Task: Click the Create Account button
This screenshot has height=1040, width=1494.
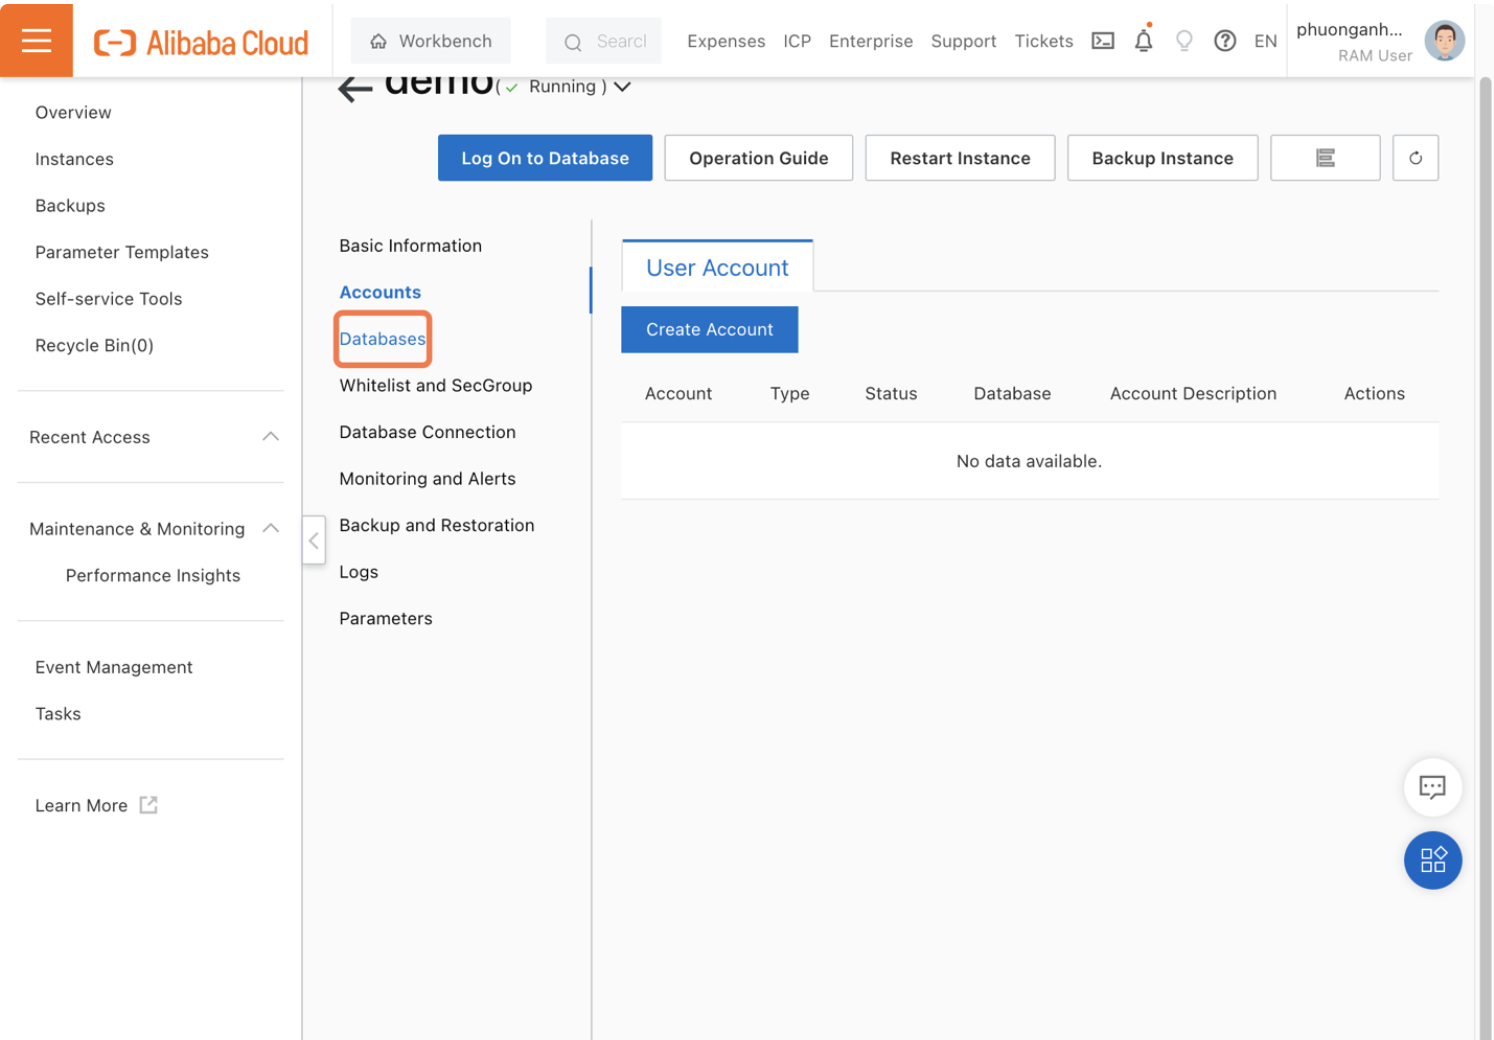Action: click(709, 329)
